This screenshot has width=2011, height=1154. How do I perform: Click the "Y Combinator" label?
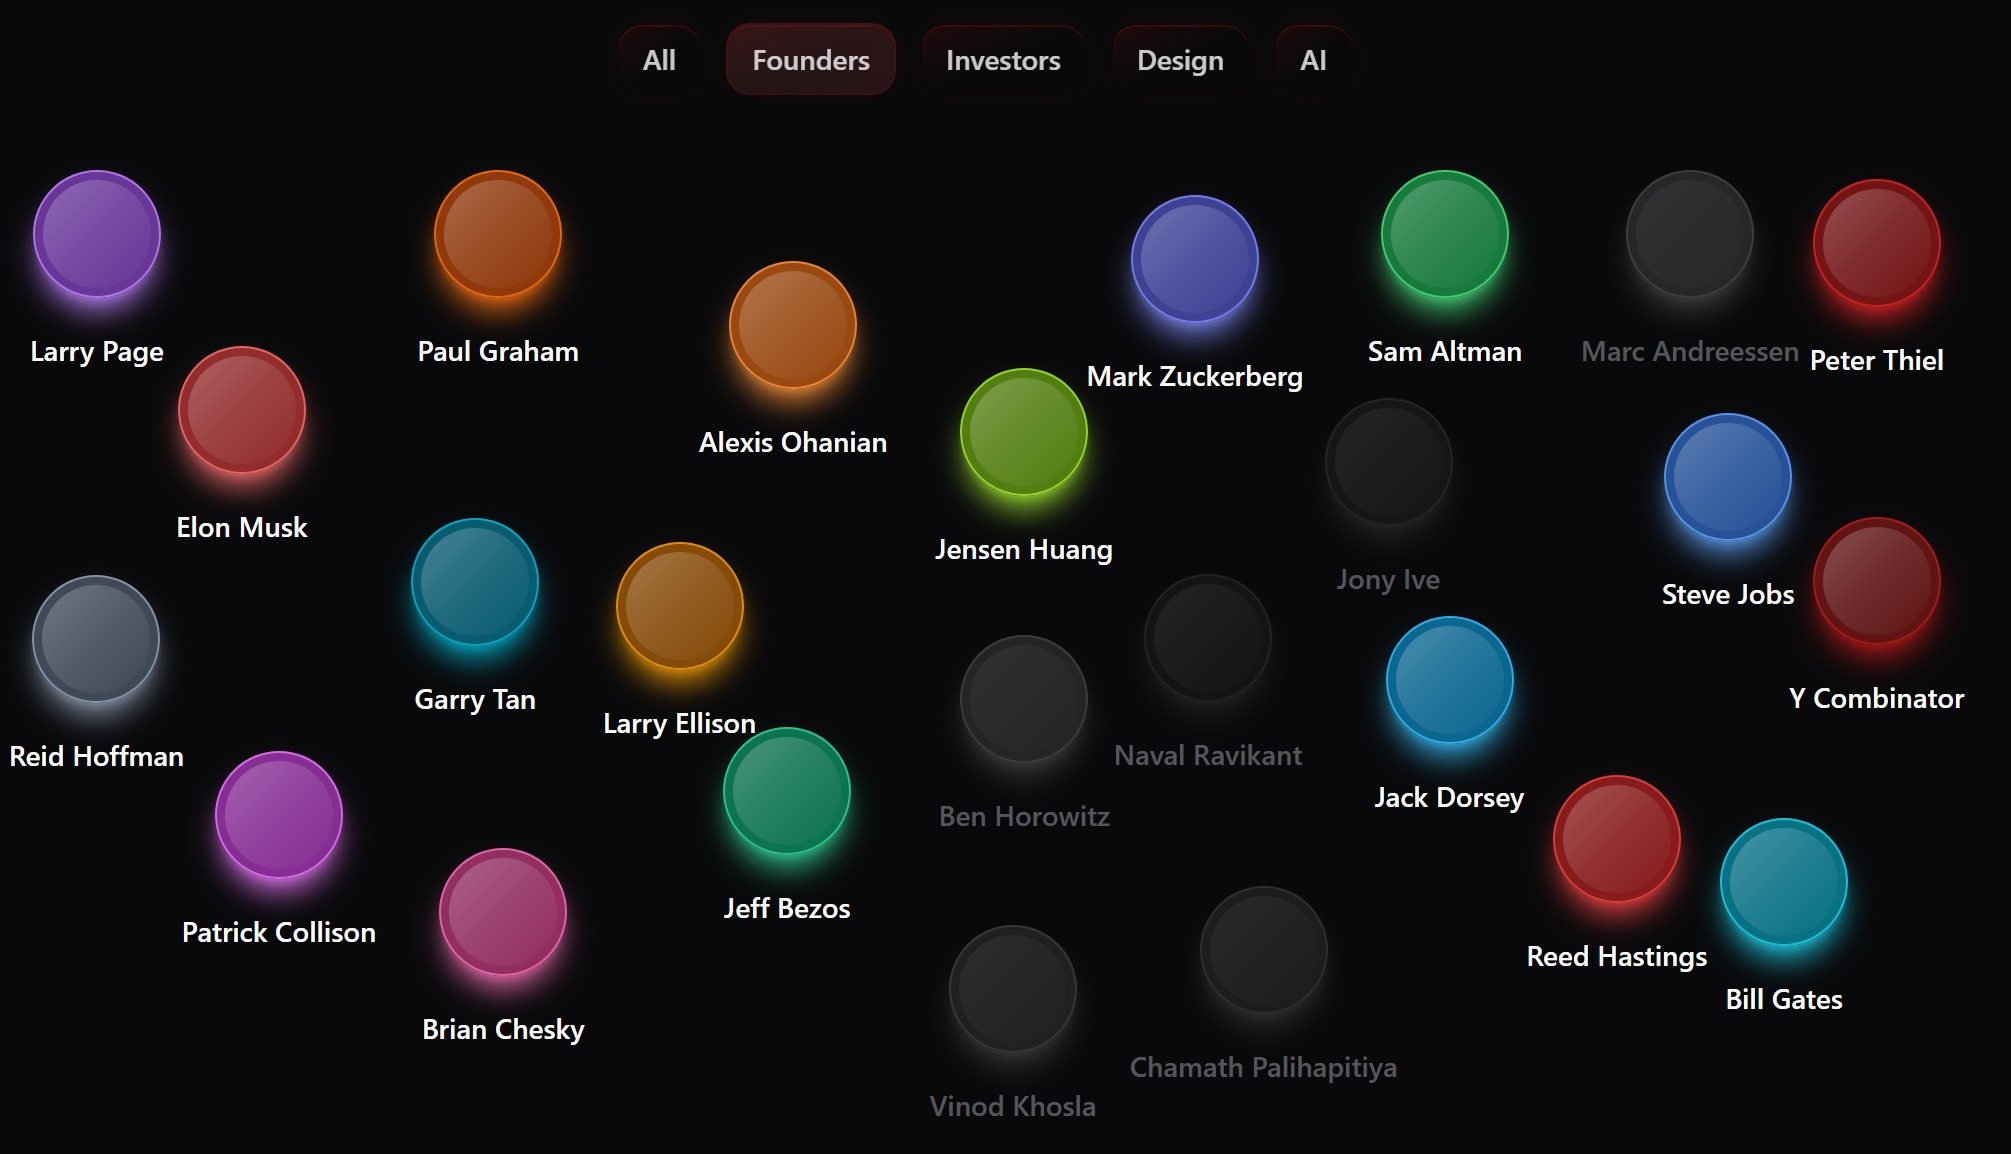pos(1877,699)
